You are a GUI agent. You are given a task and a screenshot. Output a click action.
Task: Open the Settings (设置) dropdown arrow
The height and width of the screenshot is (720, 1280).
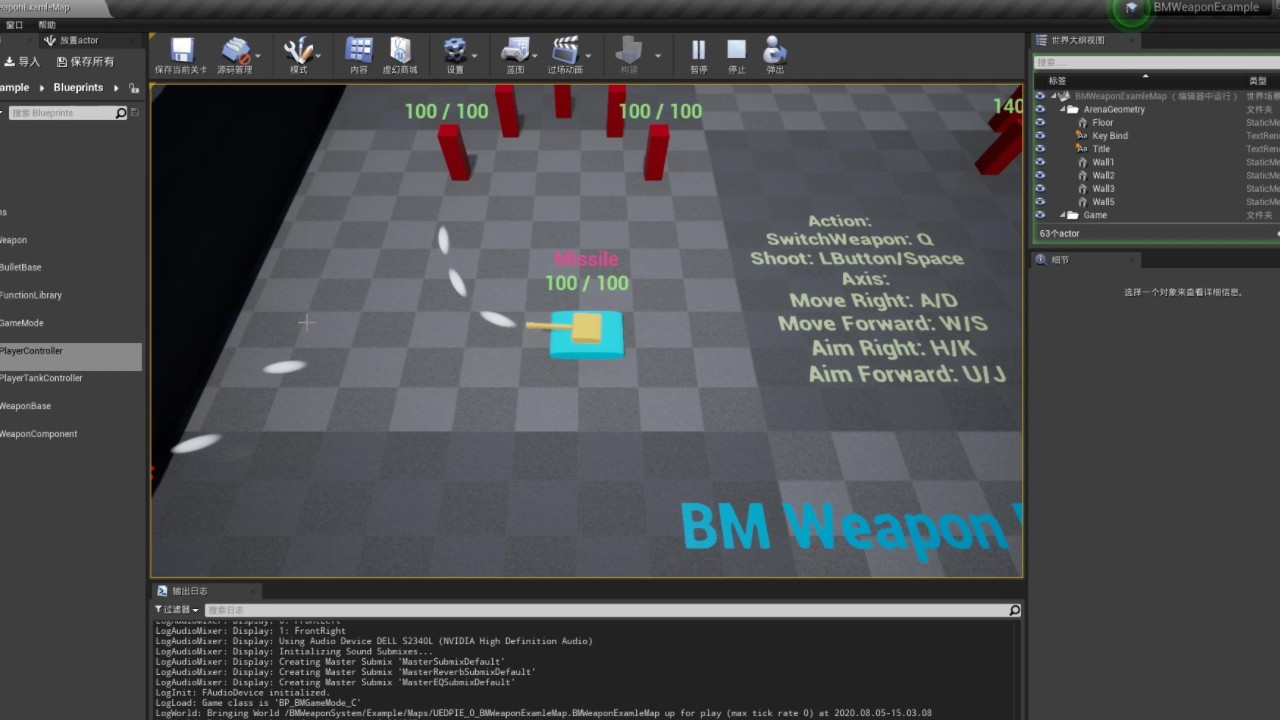coord(474,56)
